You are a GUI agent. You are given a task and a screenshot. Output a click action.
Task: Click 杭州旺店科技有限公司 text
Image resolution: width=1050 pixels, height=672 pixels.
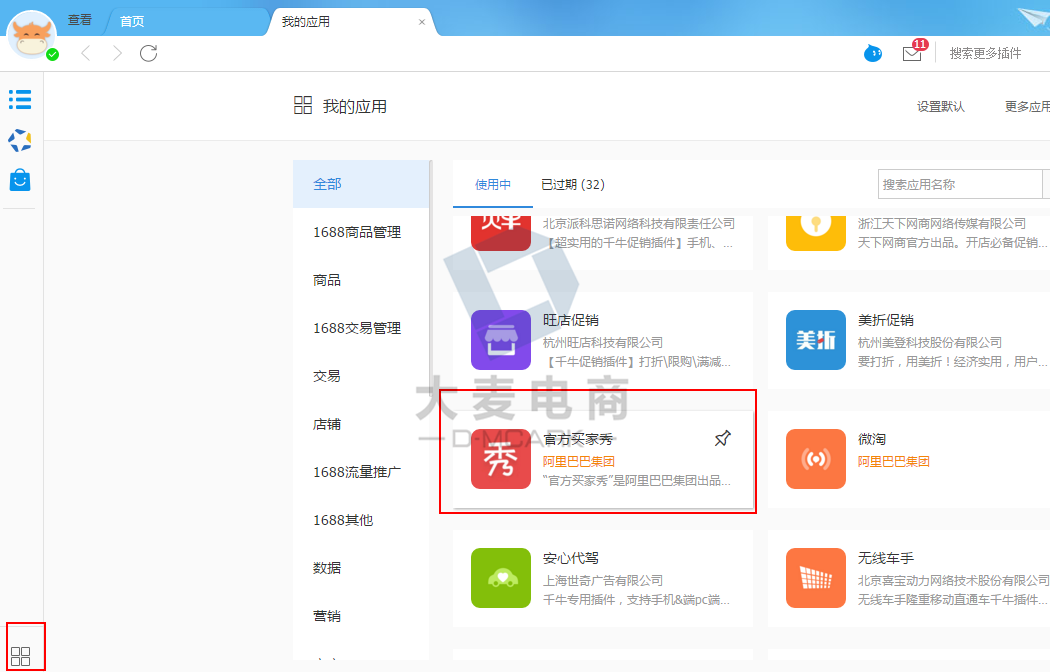click(x=603, y=343)
